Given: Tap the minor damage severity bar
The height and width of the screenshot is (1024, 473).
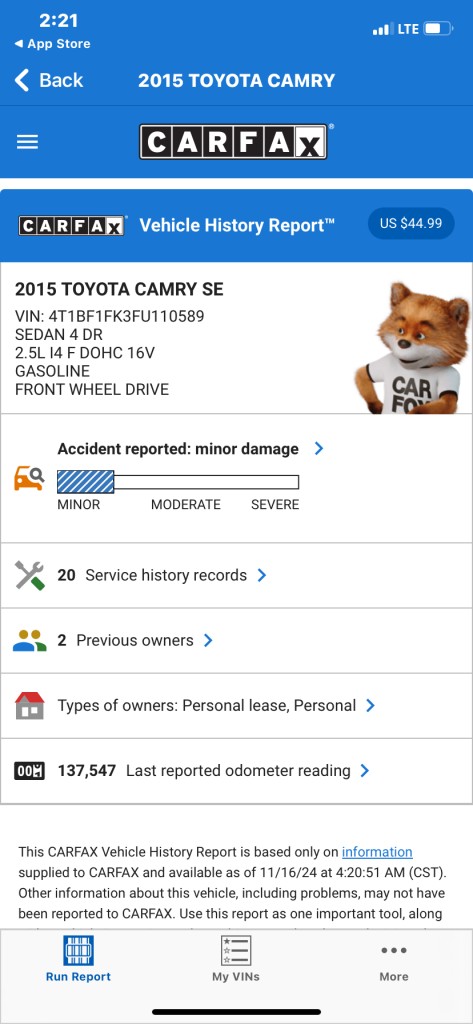Looking at the screenshot, I should [178, 482].
